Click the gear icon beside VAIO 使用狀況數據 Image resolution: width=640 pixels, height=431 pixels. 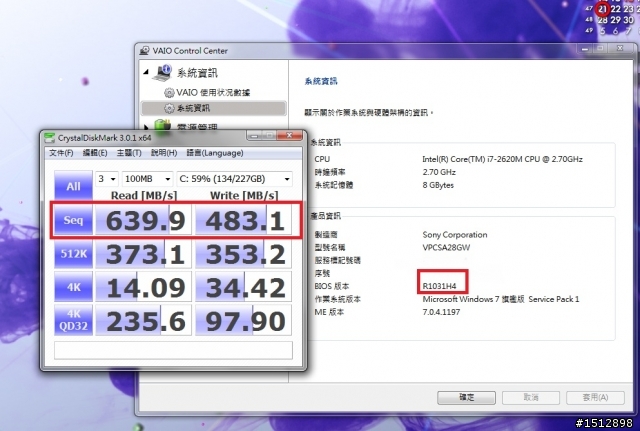169,93
